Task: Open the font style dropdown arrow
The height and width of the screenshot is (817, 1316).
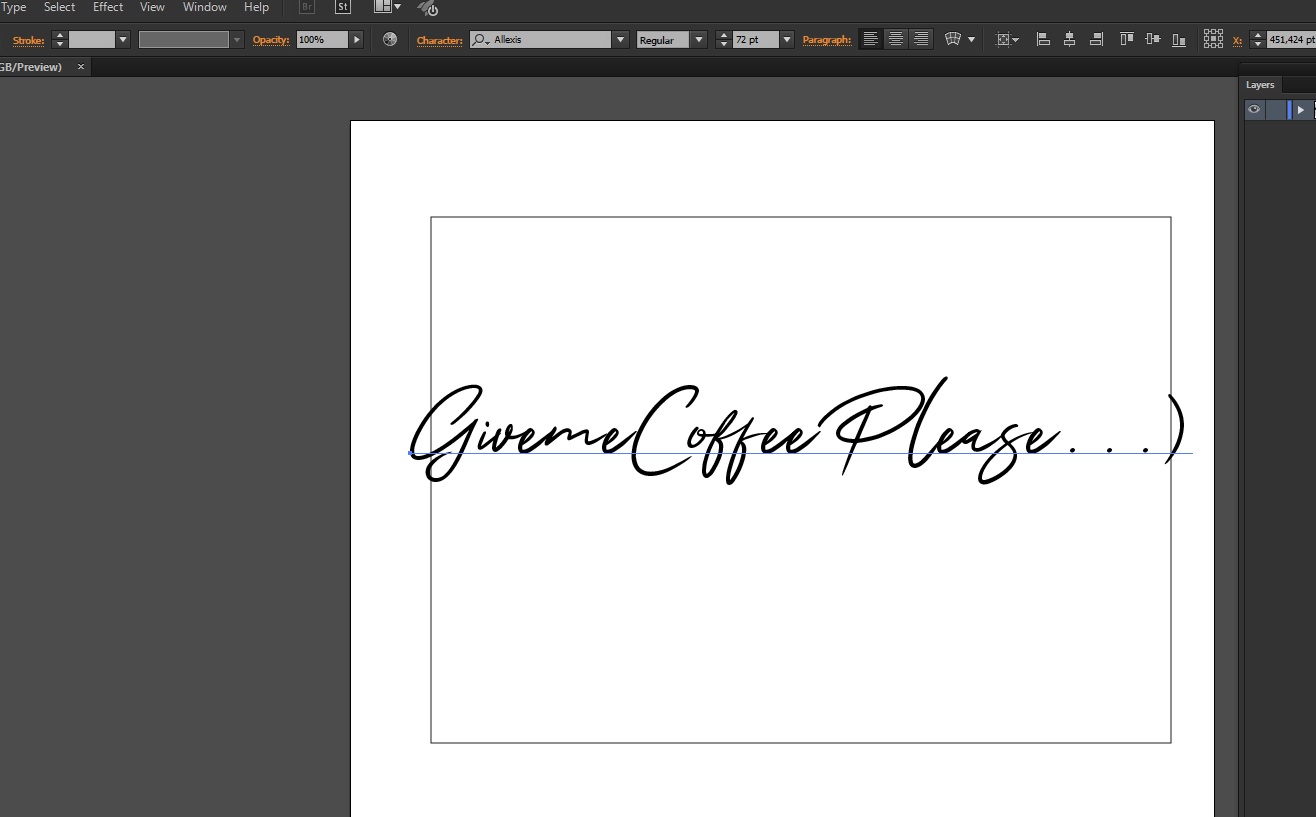Action: [698, 40]
